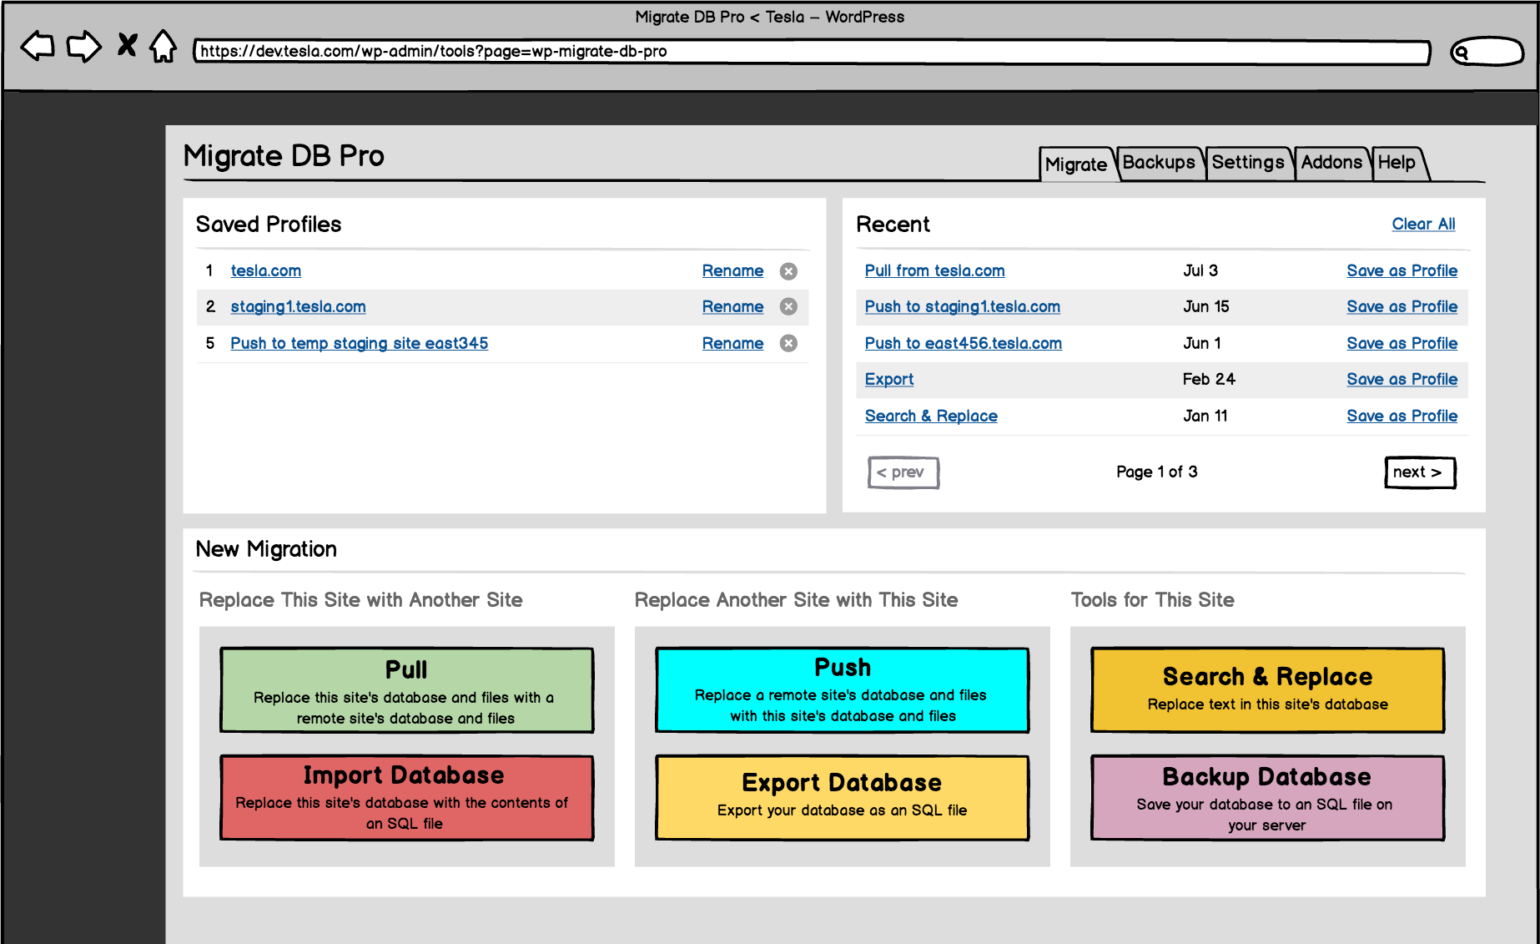Click the prev page button
Screen dimensions: 1540x944
pos(903,472)
